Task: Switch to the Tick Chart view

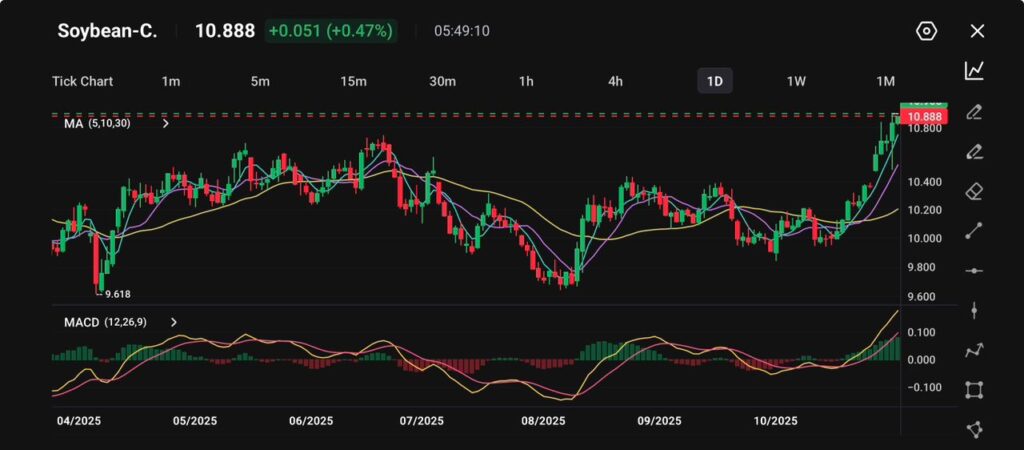Action: click(82, 81)
